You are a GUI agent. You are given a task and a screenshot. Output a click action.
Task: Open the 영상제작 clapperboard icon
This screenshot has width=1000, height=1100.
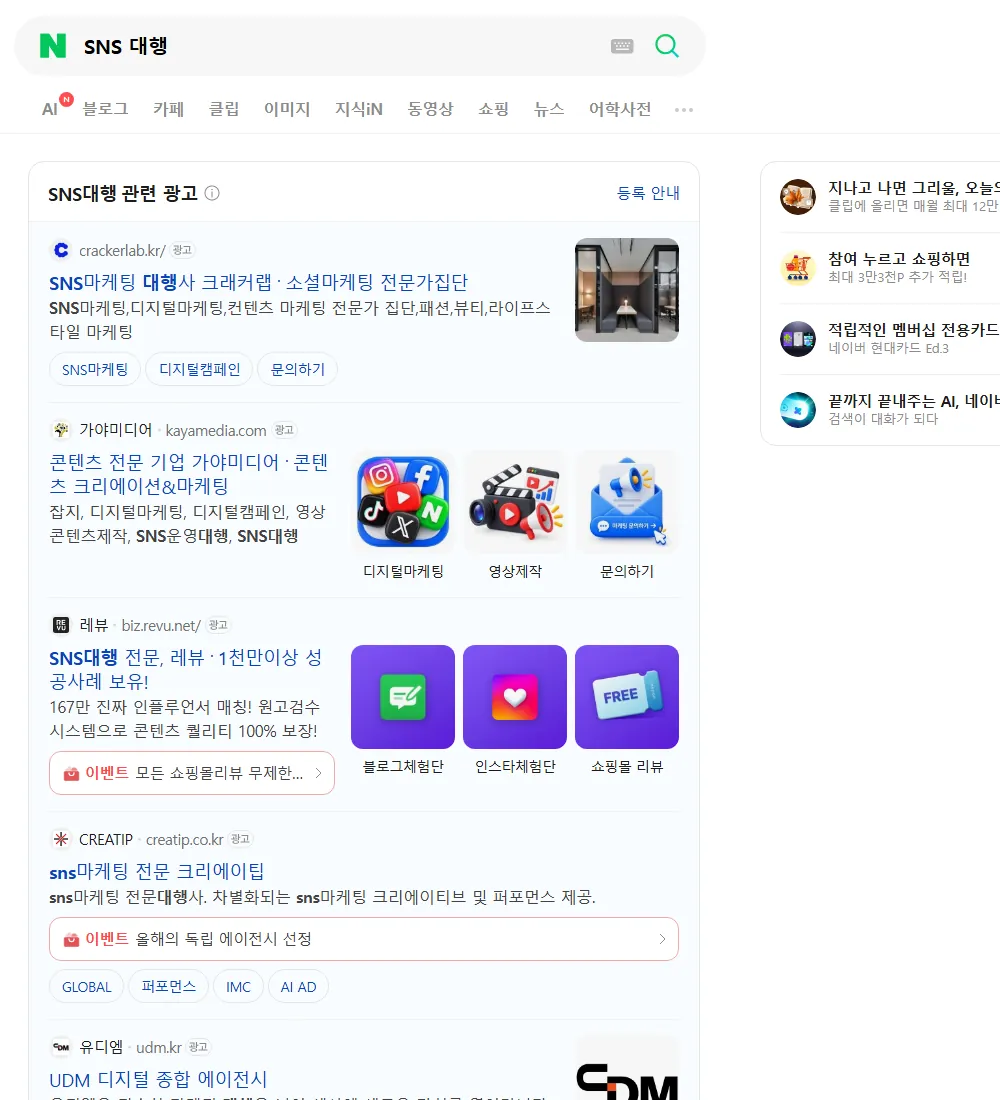point(515,502)
